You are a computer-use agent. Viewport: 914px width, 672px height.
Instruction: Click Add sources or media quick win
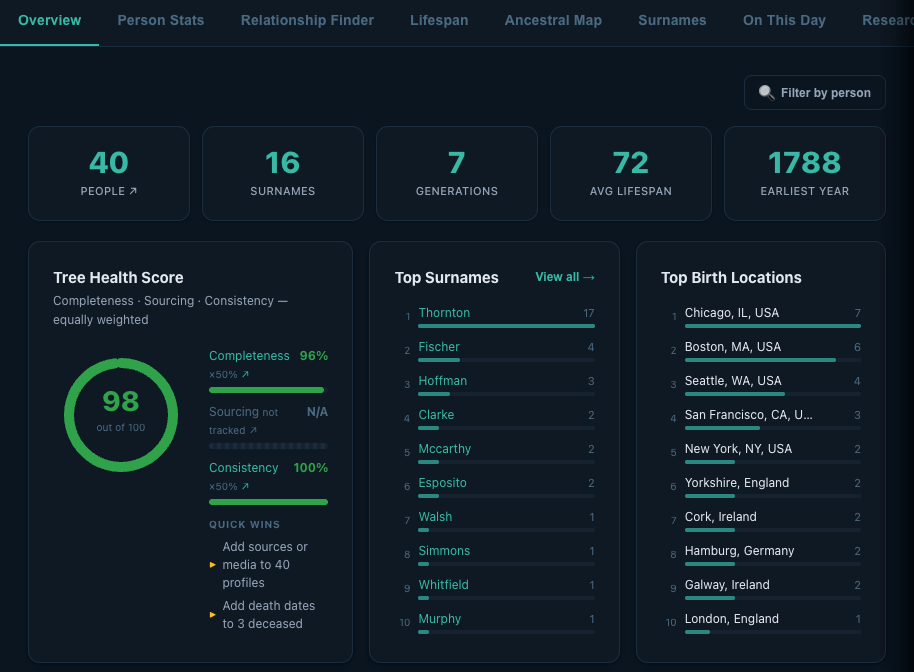coord(265,565)
